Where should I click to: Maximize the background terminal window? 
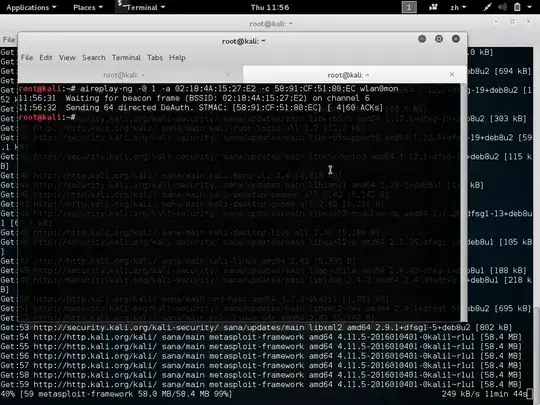point(512,22)
